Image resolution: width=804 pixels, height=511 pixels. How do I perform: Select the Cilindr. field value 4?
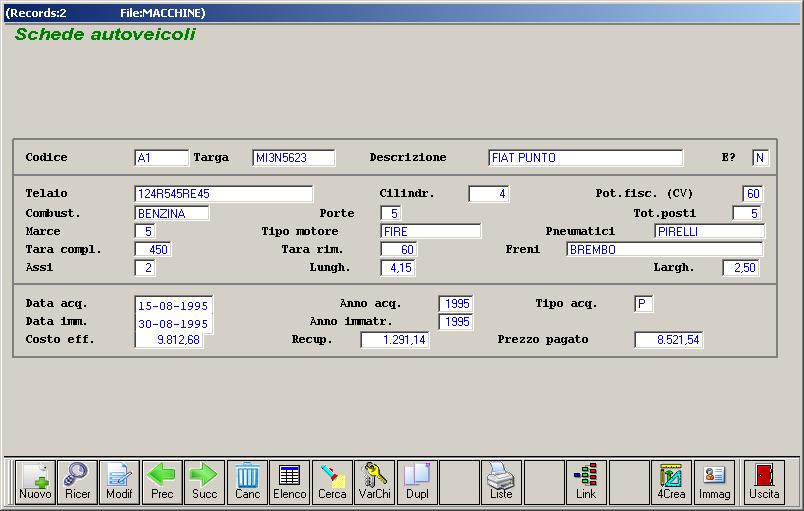coord(489,194)
